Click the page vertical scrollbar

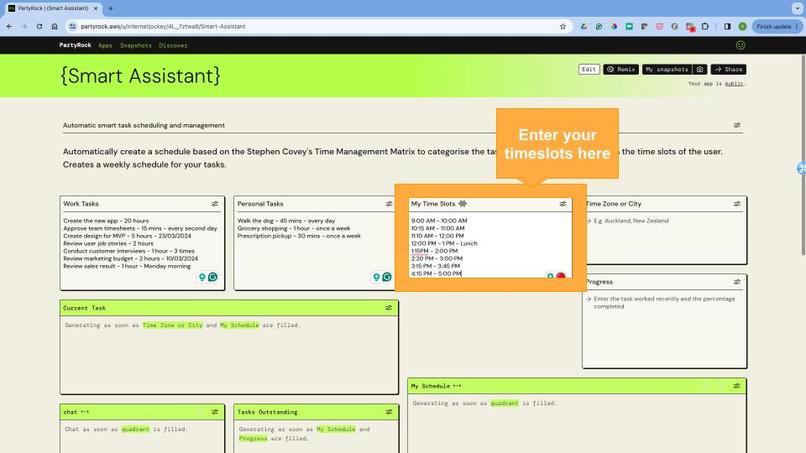[802, 154]
